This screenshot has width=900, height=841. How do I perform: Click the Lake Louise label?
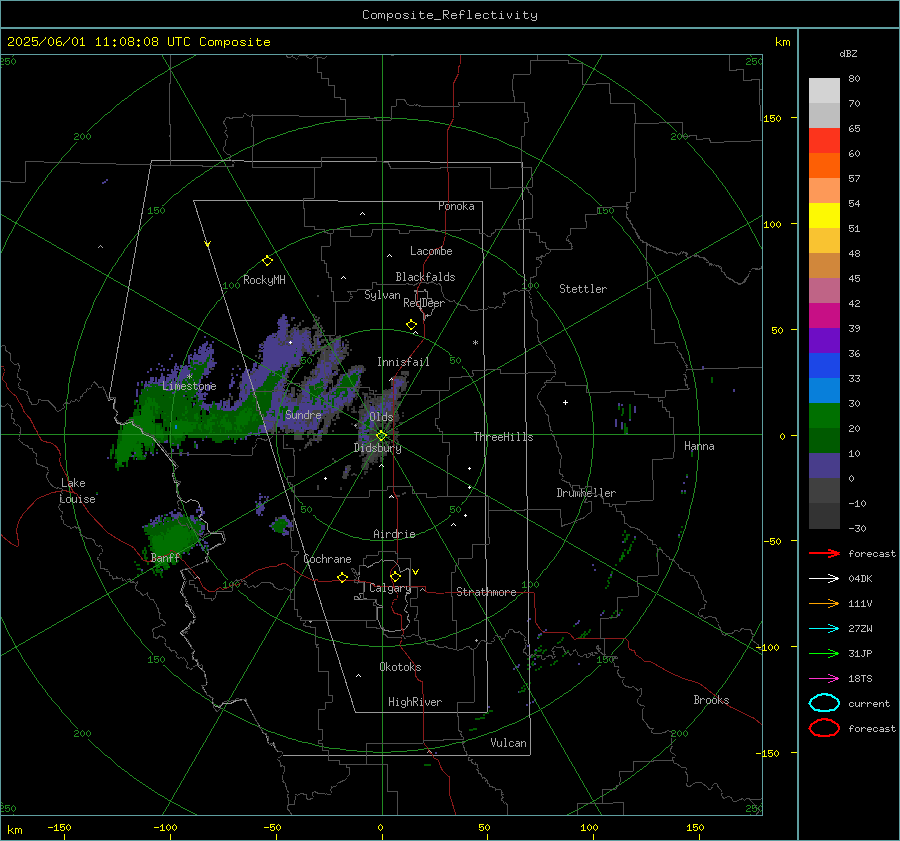point(77,491)
